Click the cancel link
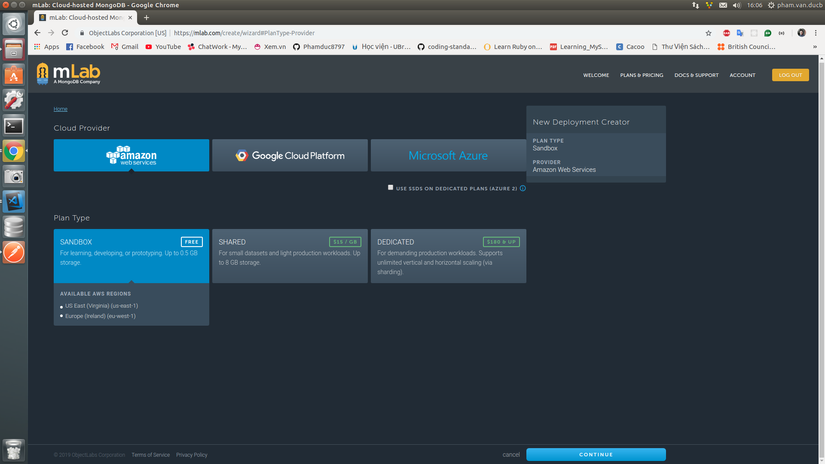 point(511,455)
